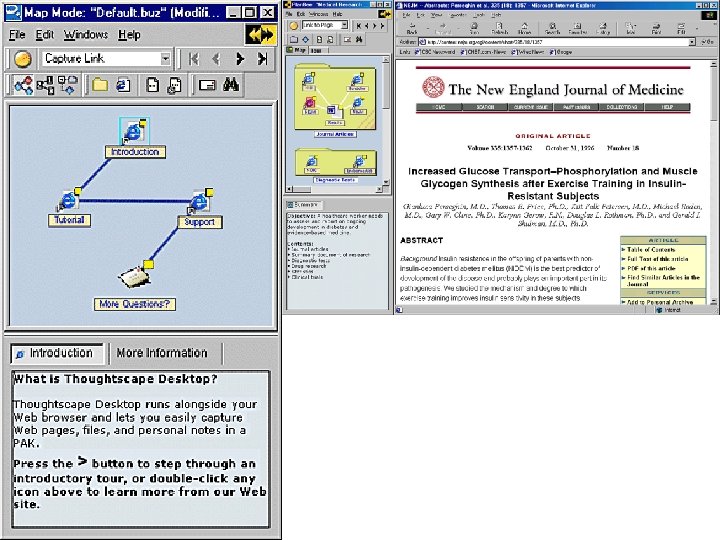Open the Full Text of this article link
Viewport: 720px width, 540px height.
click(x=658, y=259)
